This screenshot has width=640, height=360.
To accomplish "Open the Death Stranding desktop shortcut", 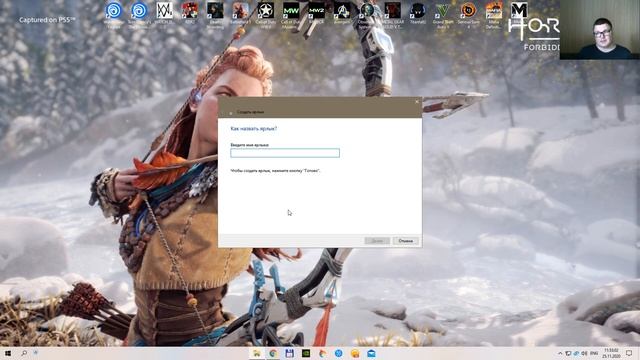I will coord(215,14).
